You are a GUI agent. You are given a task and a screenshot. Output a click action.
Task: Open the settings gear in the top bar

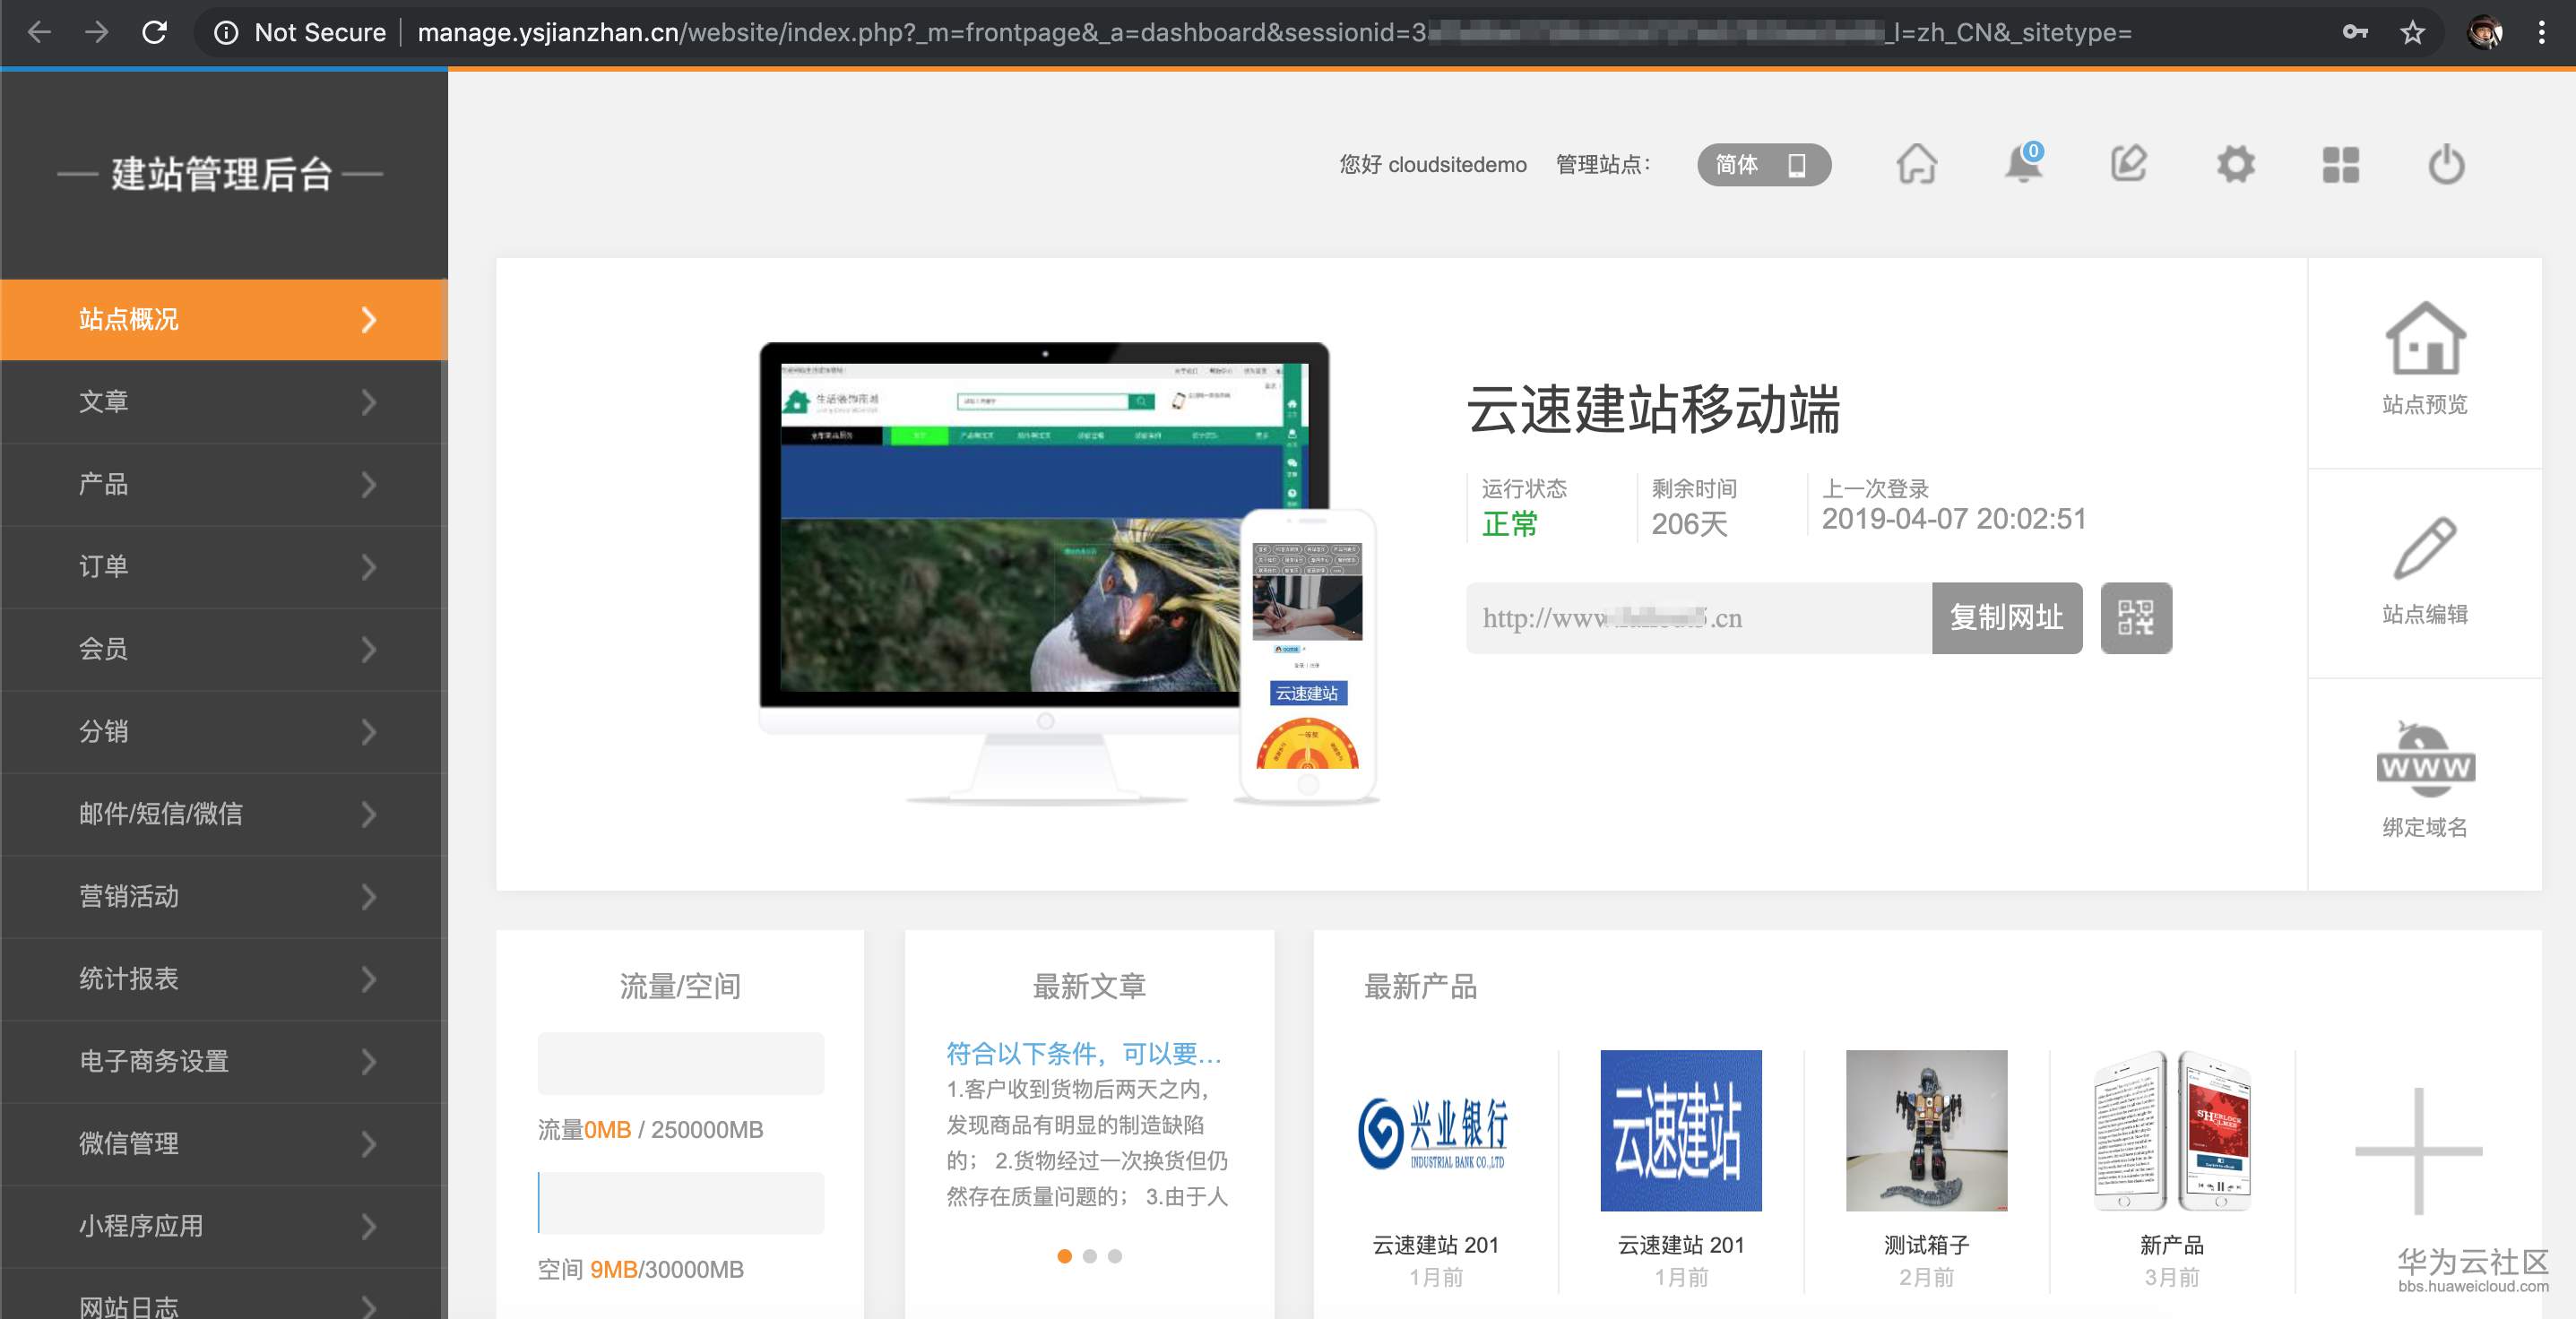point(2237,165)
